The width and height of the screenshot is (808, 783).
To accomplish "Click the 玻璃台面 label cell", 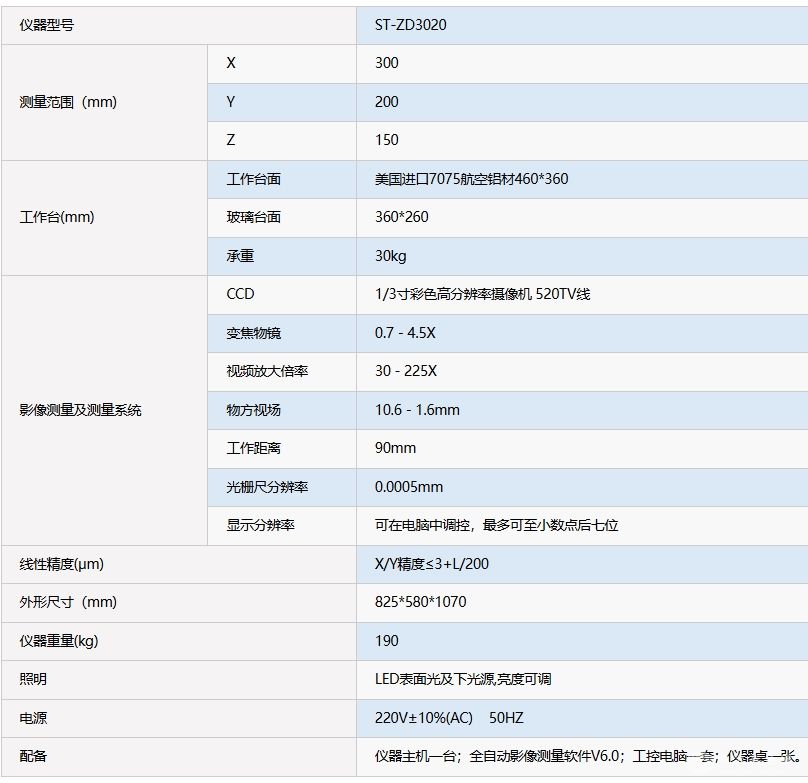I will click(254, 217).
